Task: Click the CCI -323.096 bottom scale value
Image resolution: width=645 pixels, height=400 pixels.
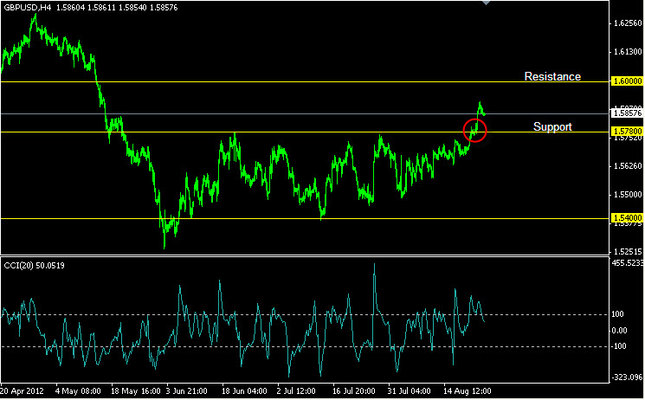Action: 626,377
